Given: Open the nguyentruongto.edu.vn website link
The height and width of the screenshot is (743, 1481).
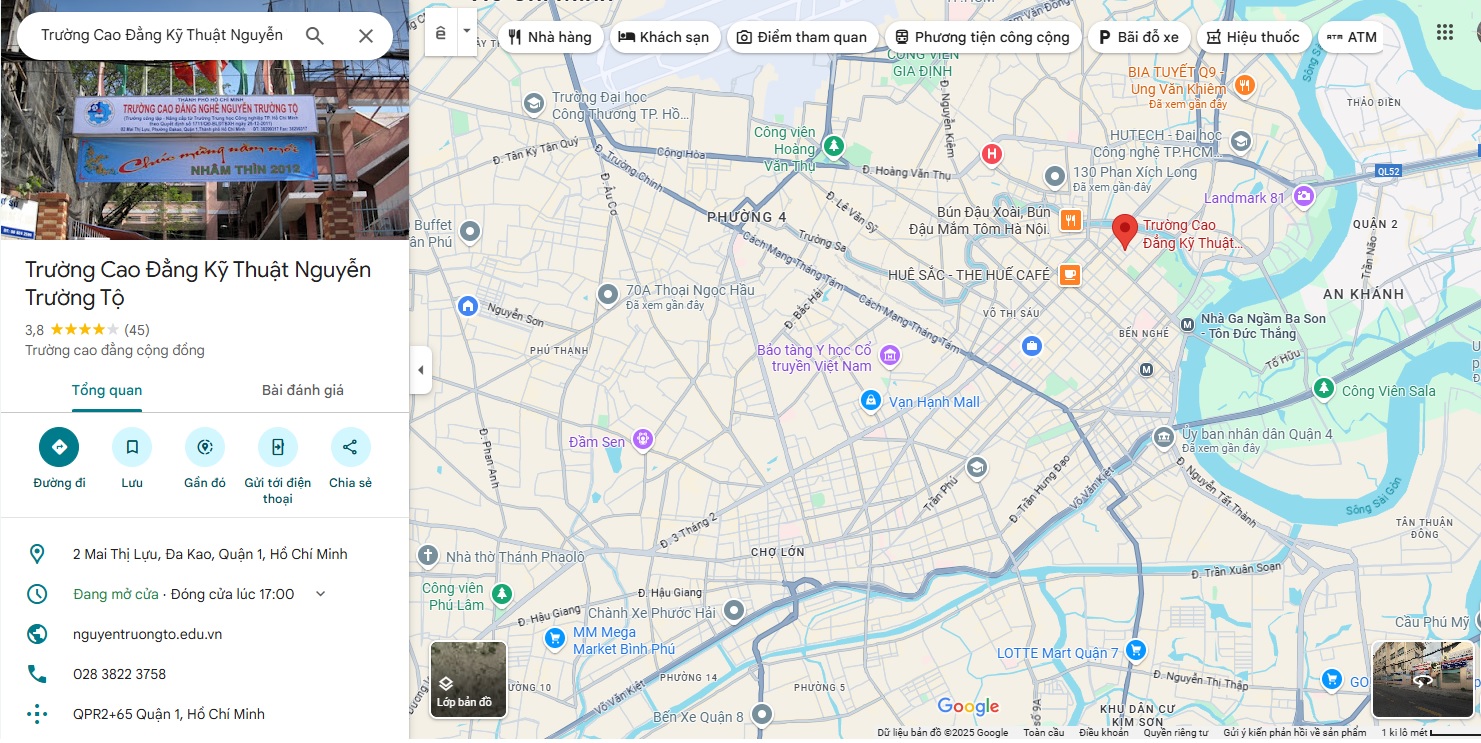Looking at the screenshot, I should pos(148,634).
